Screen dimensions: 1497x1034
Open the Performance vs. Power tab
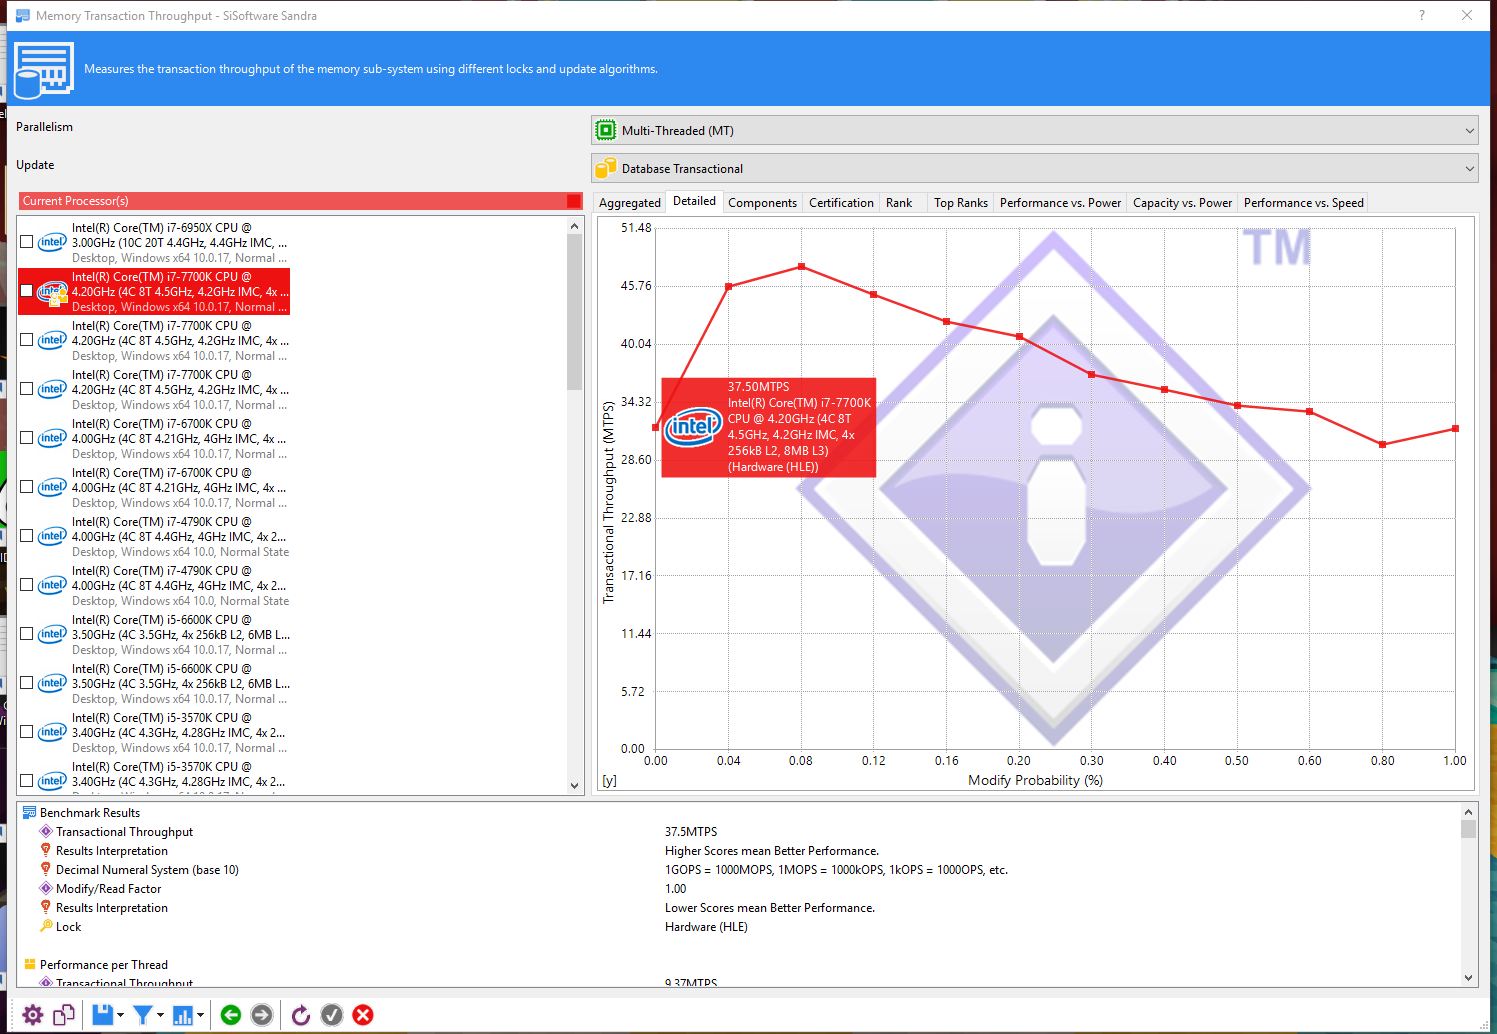1060,203
